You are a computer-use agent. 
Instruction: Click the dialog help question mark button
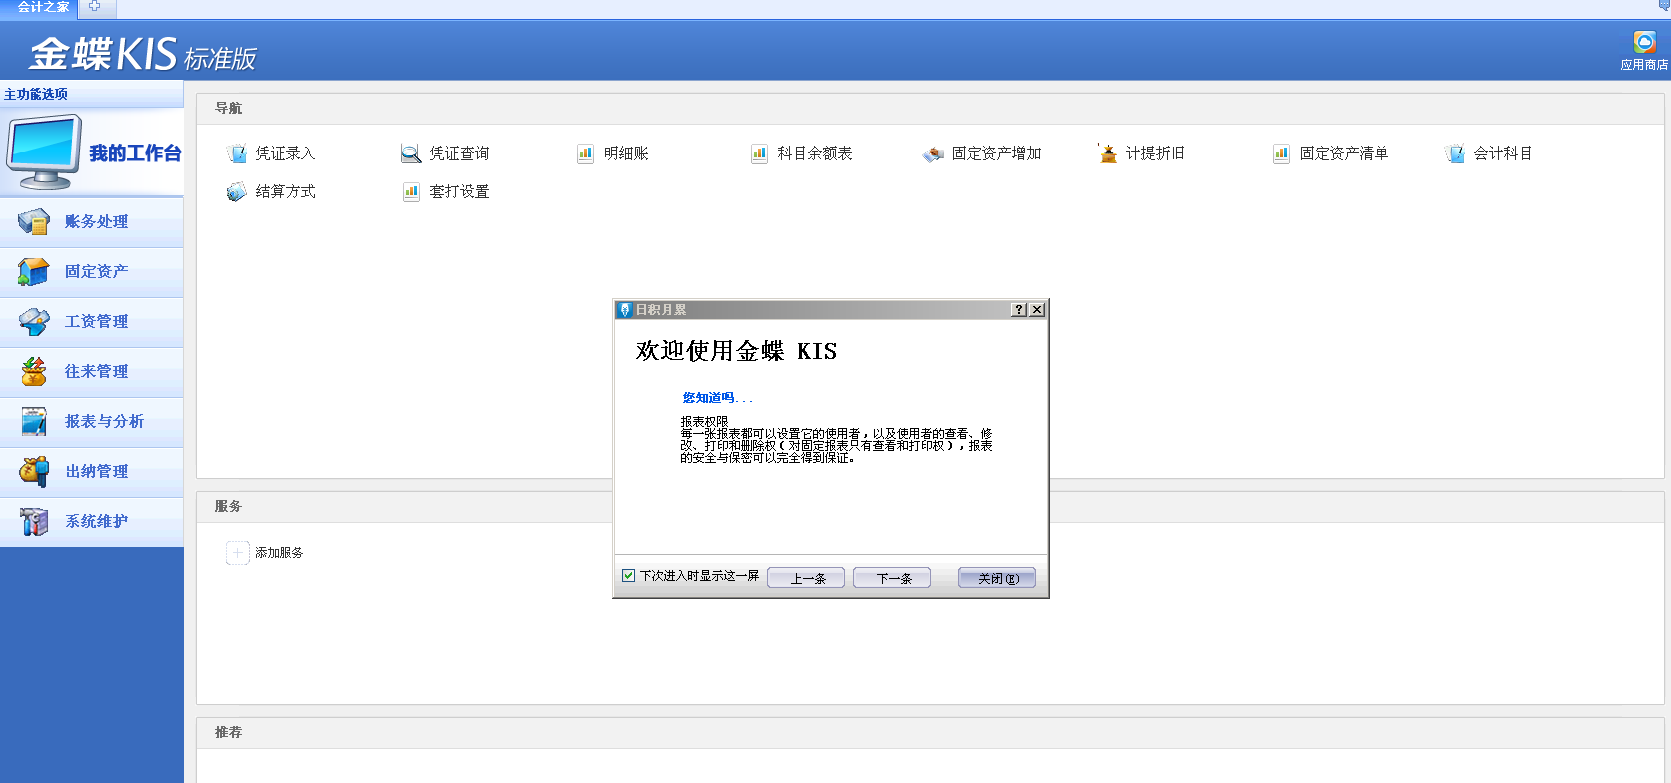(1019, 310)
